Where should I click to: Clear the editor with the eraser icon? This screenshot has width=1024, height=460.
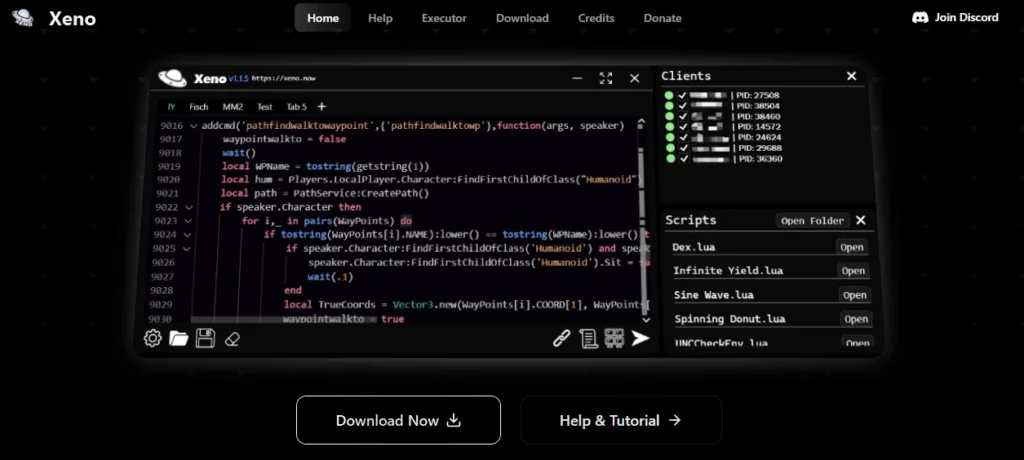[x=232, y=339]
